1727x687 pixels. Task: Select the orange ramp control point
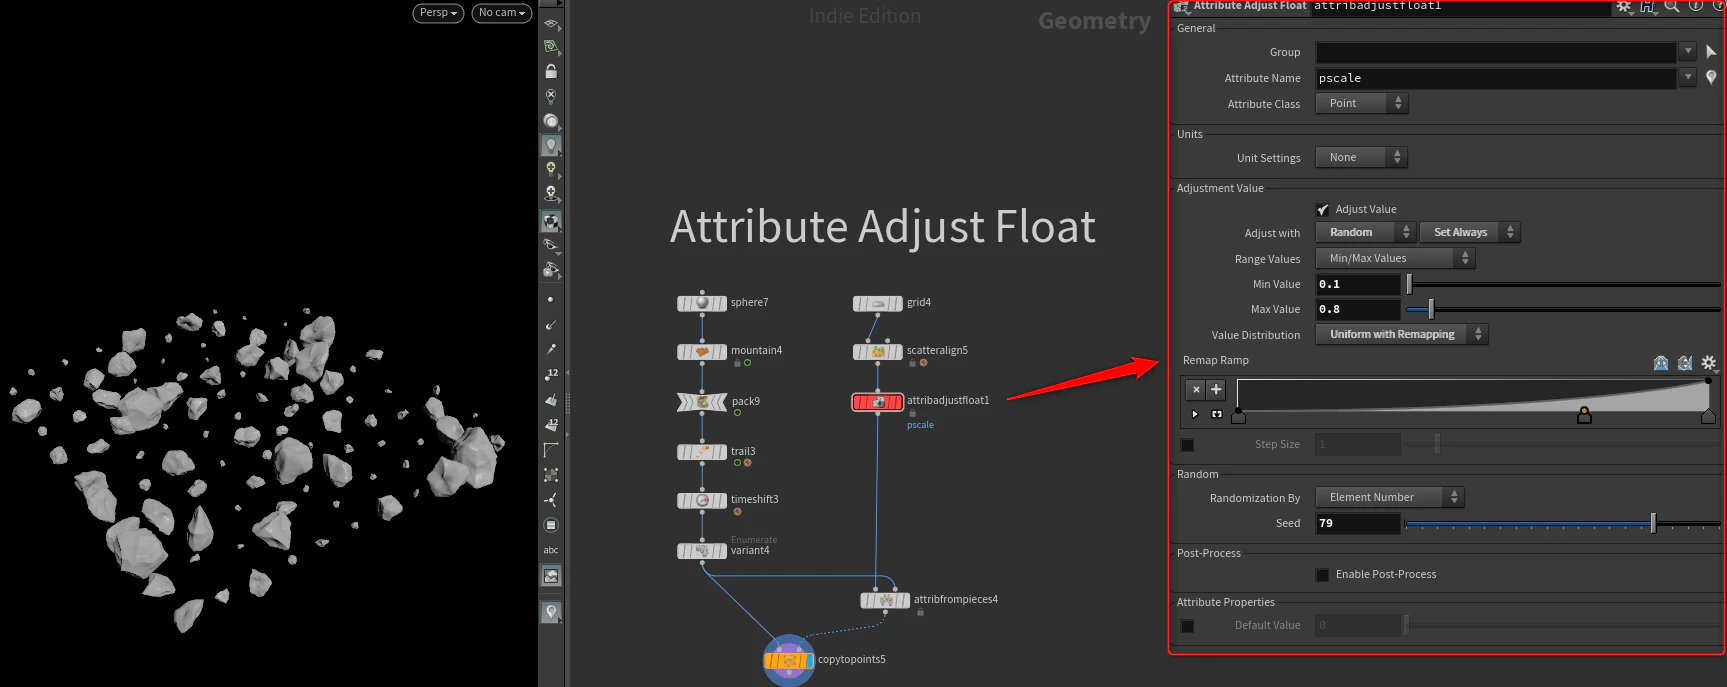1584,415
